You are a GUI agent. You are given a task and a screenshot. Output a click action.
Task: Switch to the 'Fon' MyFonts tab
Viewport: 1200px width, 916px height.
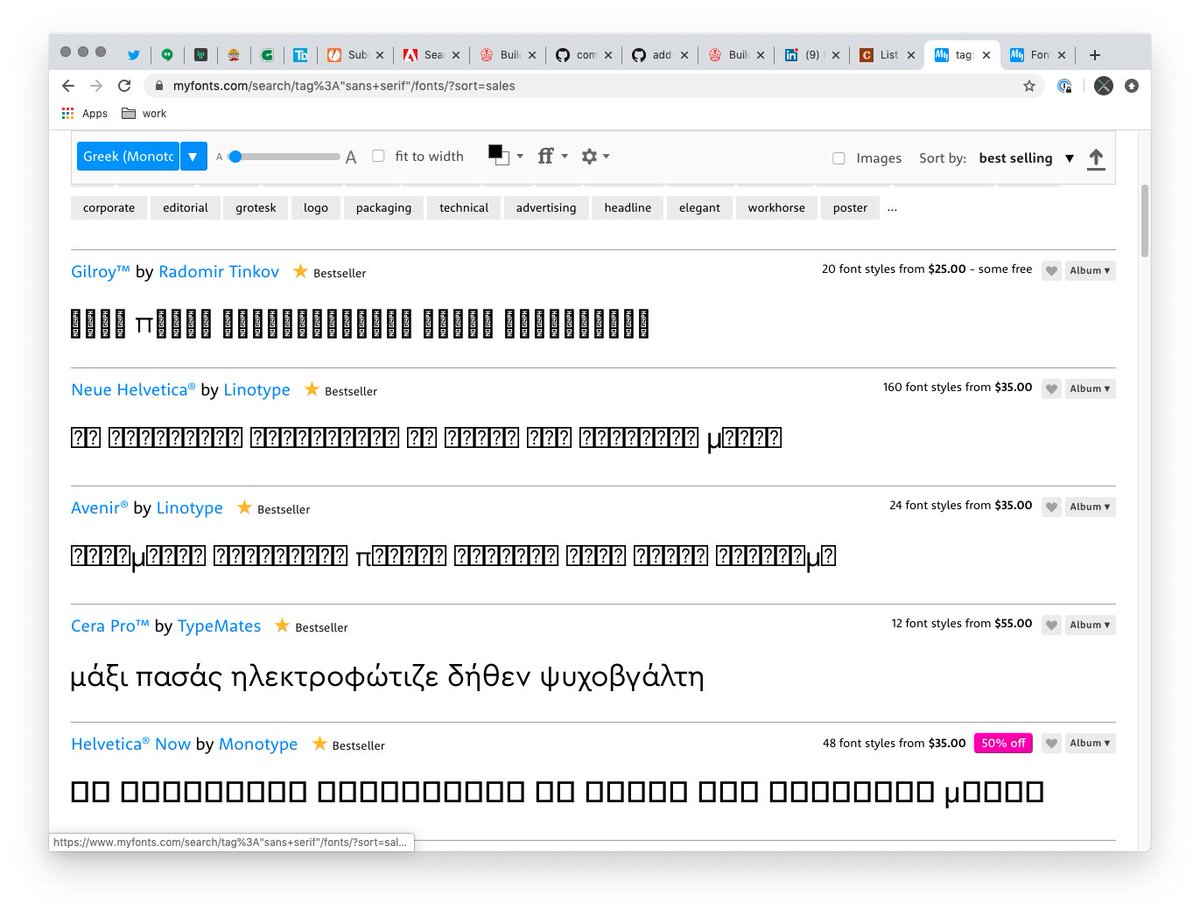point(1037,55)
